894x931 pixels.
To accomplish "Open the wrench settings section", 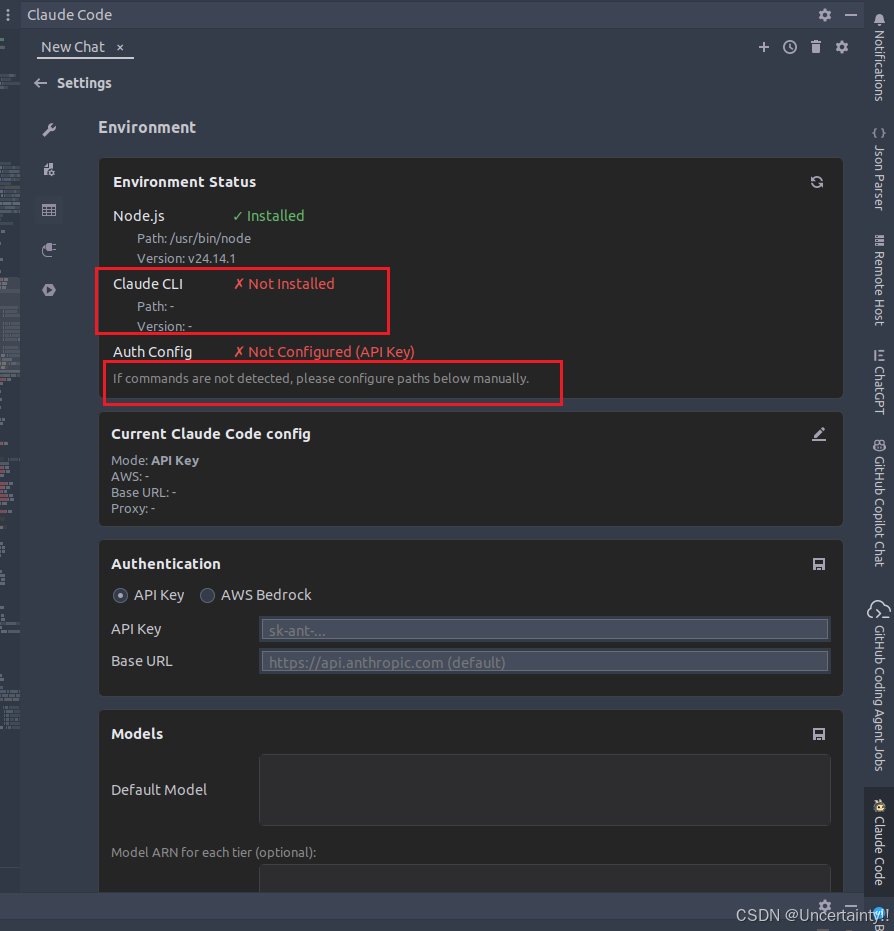I will [49, 129].
